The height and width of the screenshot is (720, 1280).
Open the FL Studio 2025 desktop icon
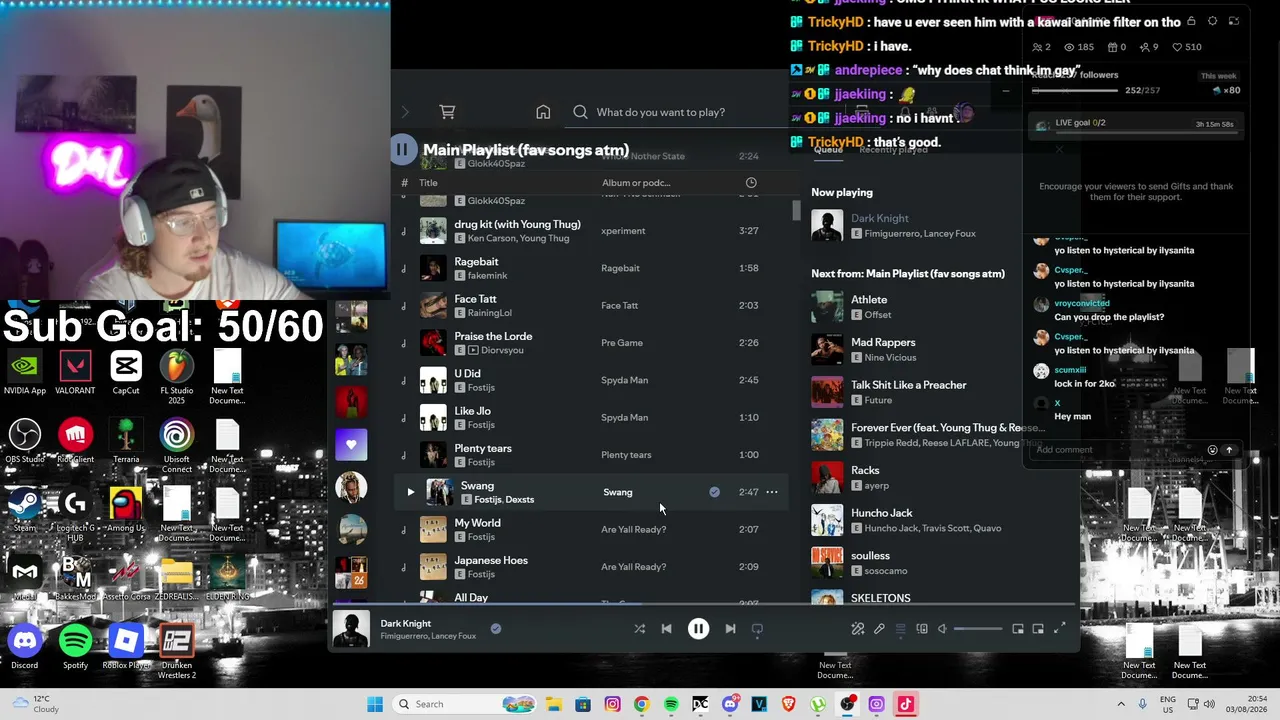point(177,377)
